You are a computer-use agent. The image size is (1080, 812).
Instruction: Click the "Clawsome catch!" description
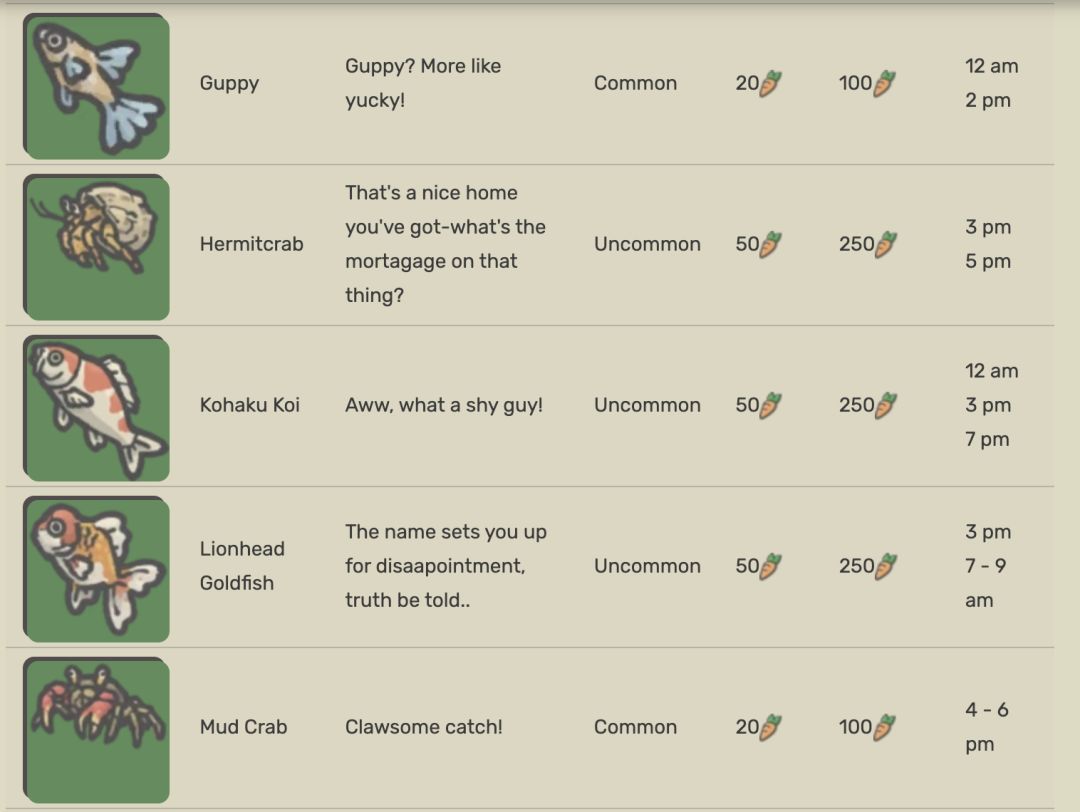pyautogui.click(x=424, y=727)
